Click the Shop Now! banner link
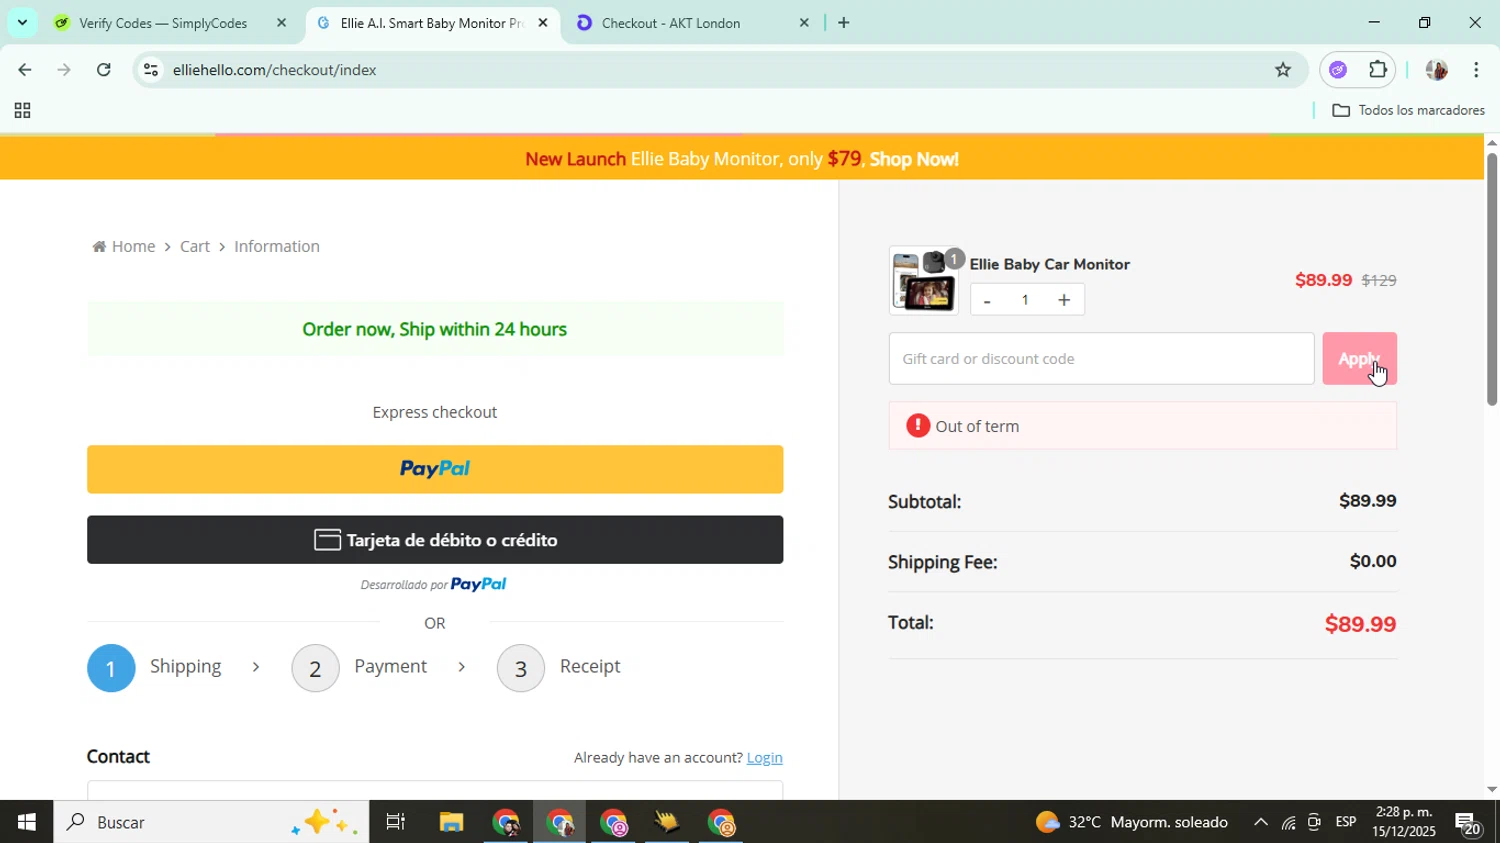 914,159
